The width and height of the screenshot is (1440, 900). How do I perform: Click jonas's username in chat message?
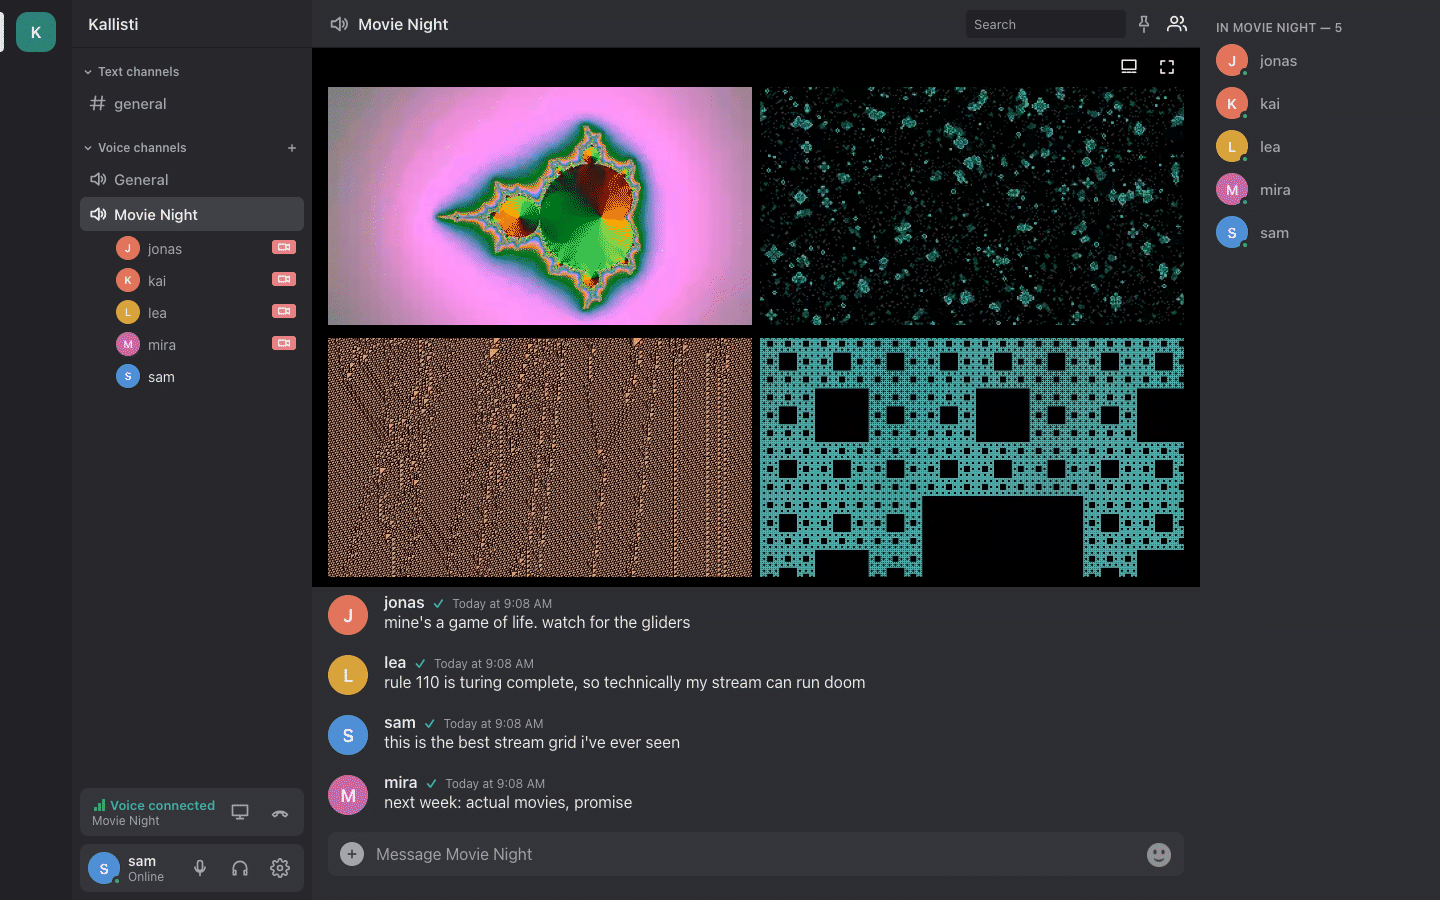[404, 602]
